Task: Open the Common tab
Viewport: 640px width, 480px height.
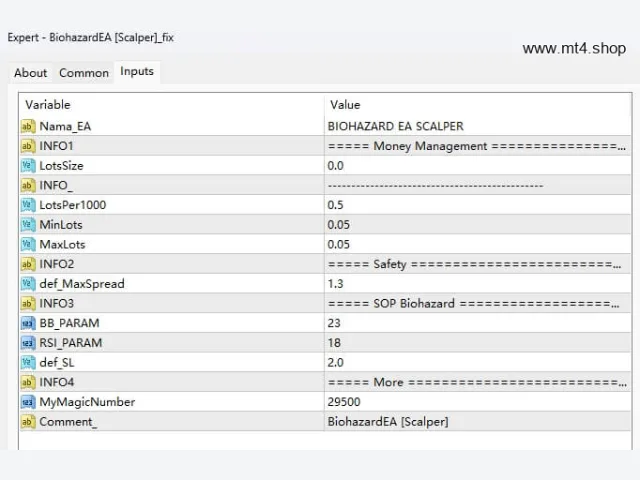Action: 84,73
